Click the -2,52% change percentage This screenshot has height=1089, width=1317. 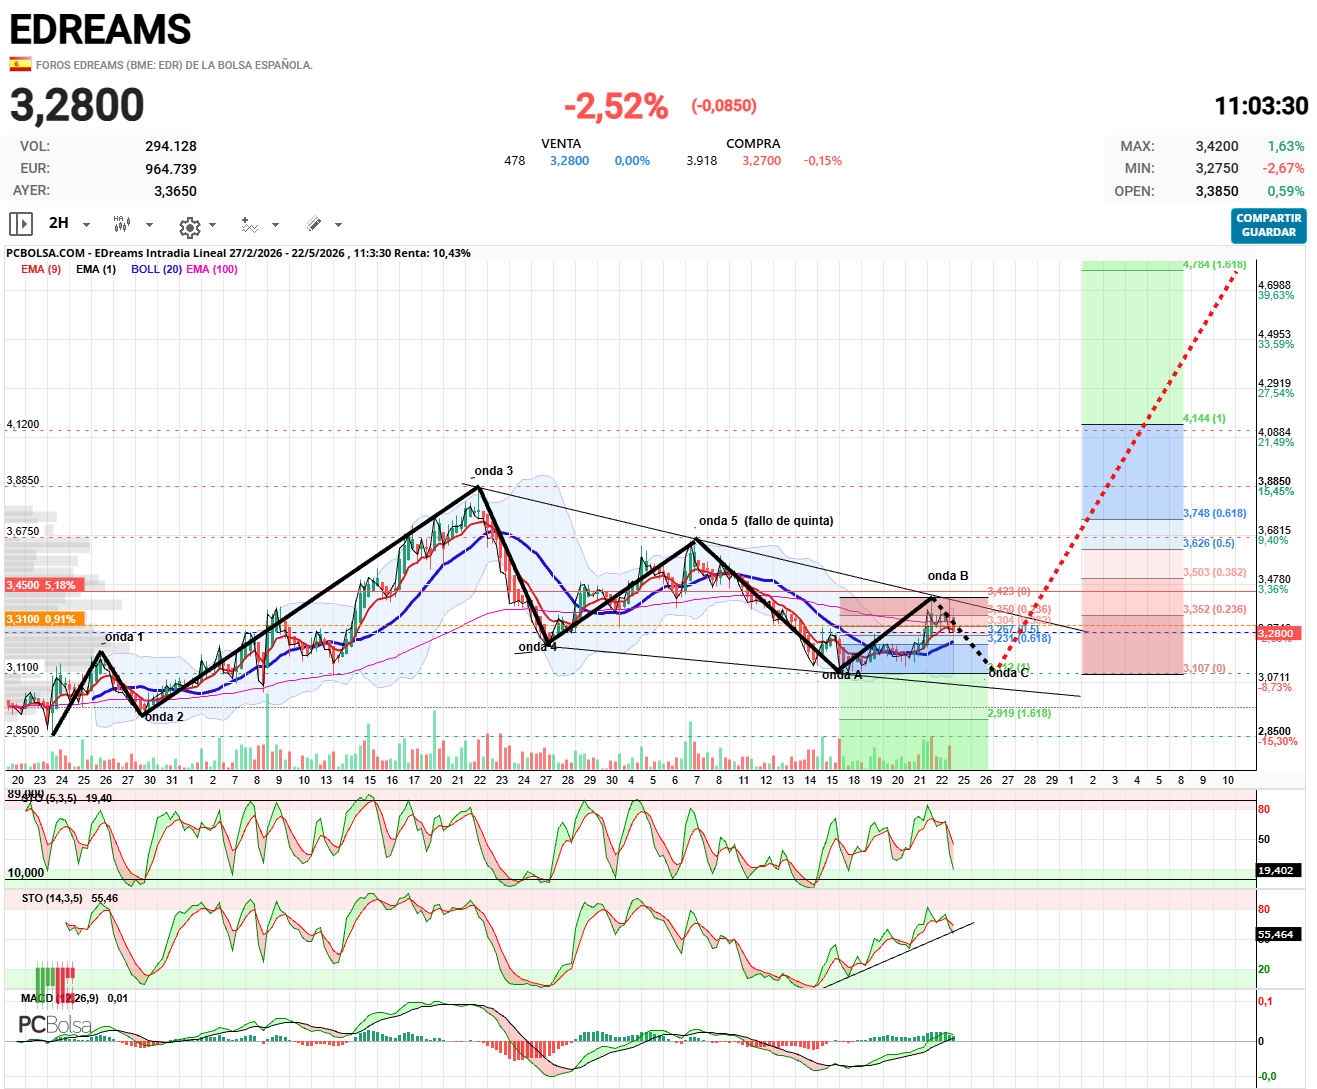(x=616, y=106)
